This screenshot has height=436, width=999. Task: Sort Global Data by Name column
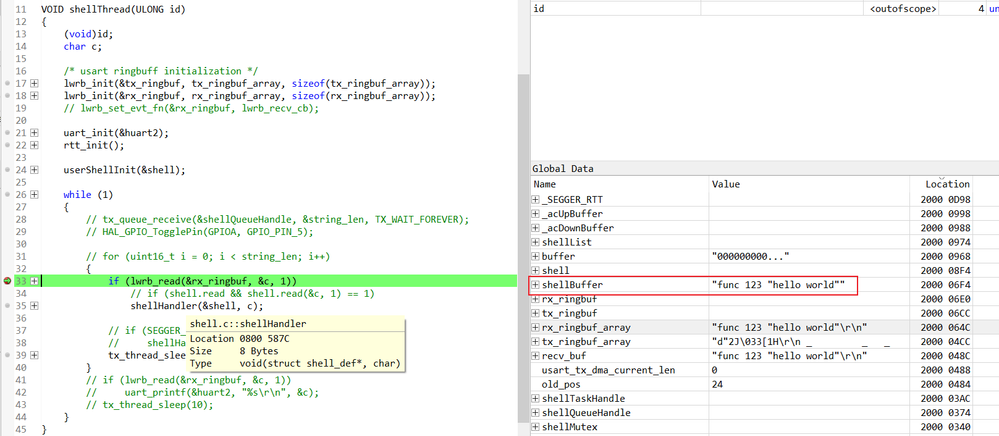619,184
